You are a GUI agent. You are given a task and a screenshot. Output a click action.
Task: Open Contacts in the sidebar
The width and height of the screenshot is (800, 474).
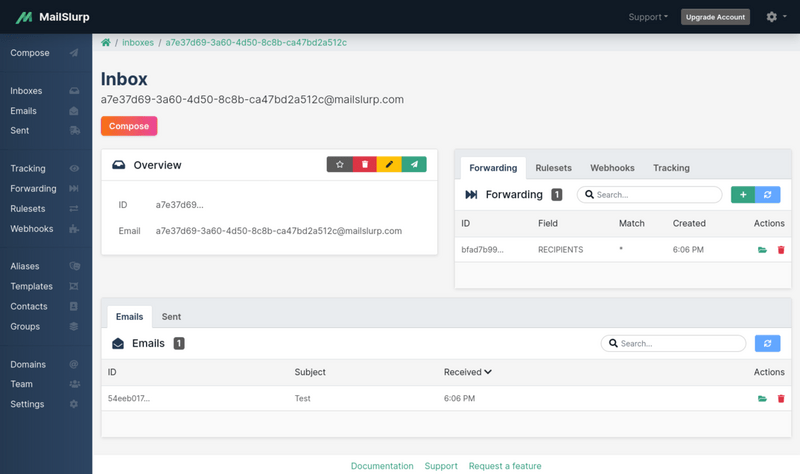pyautogui.click(x=45, y=307)
